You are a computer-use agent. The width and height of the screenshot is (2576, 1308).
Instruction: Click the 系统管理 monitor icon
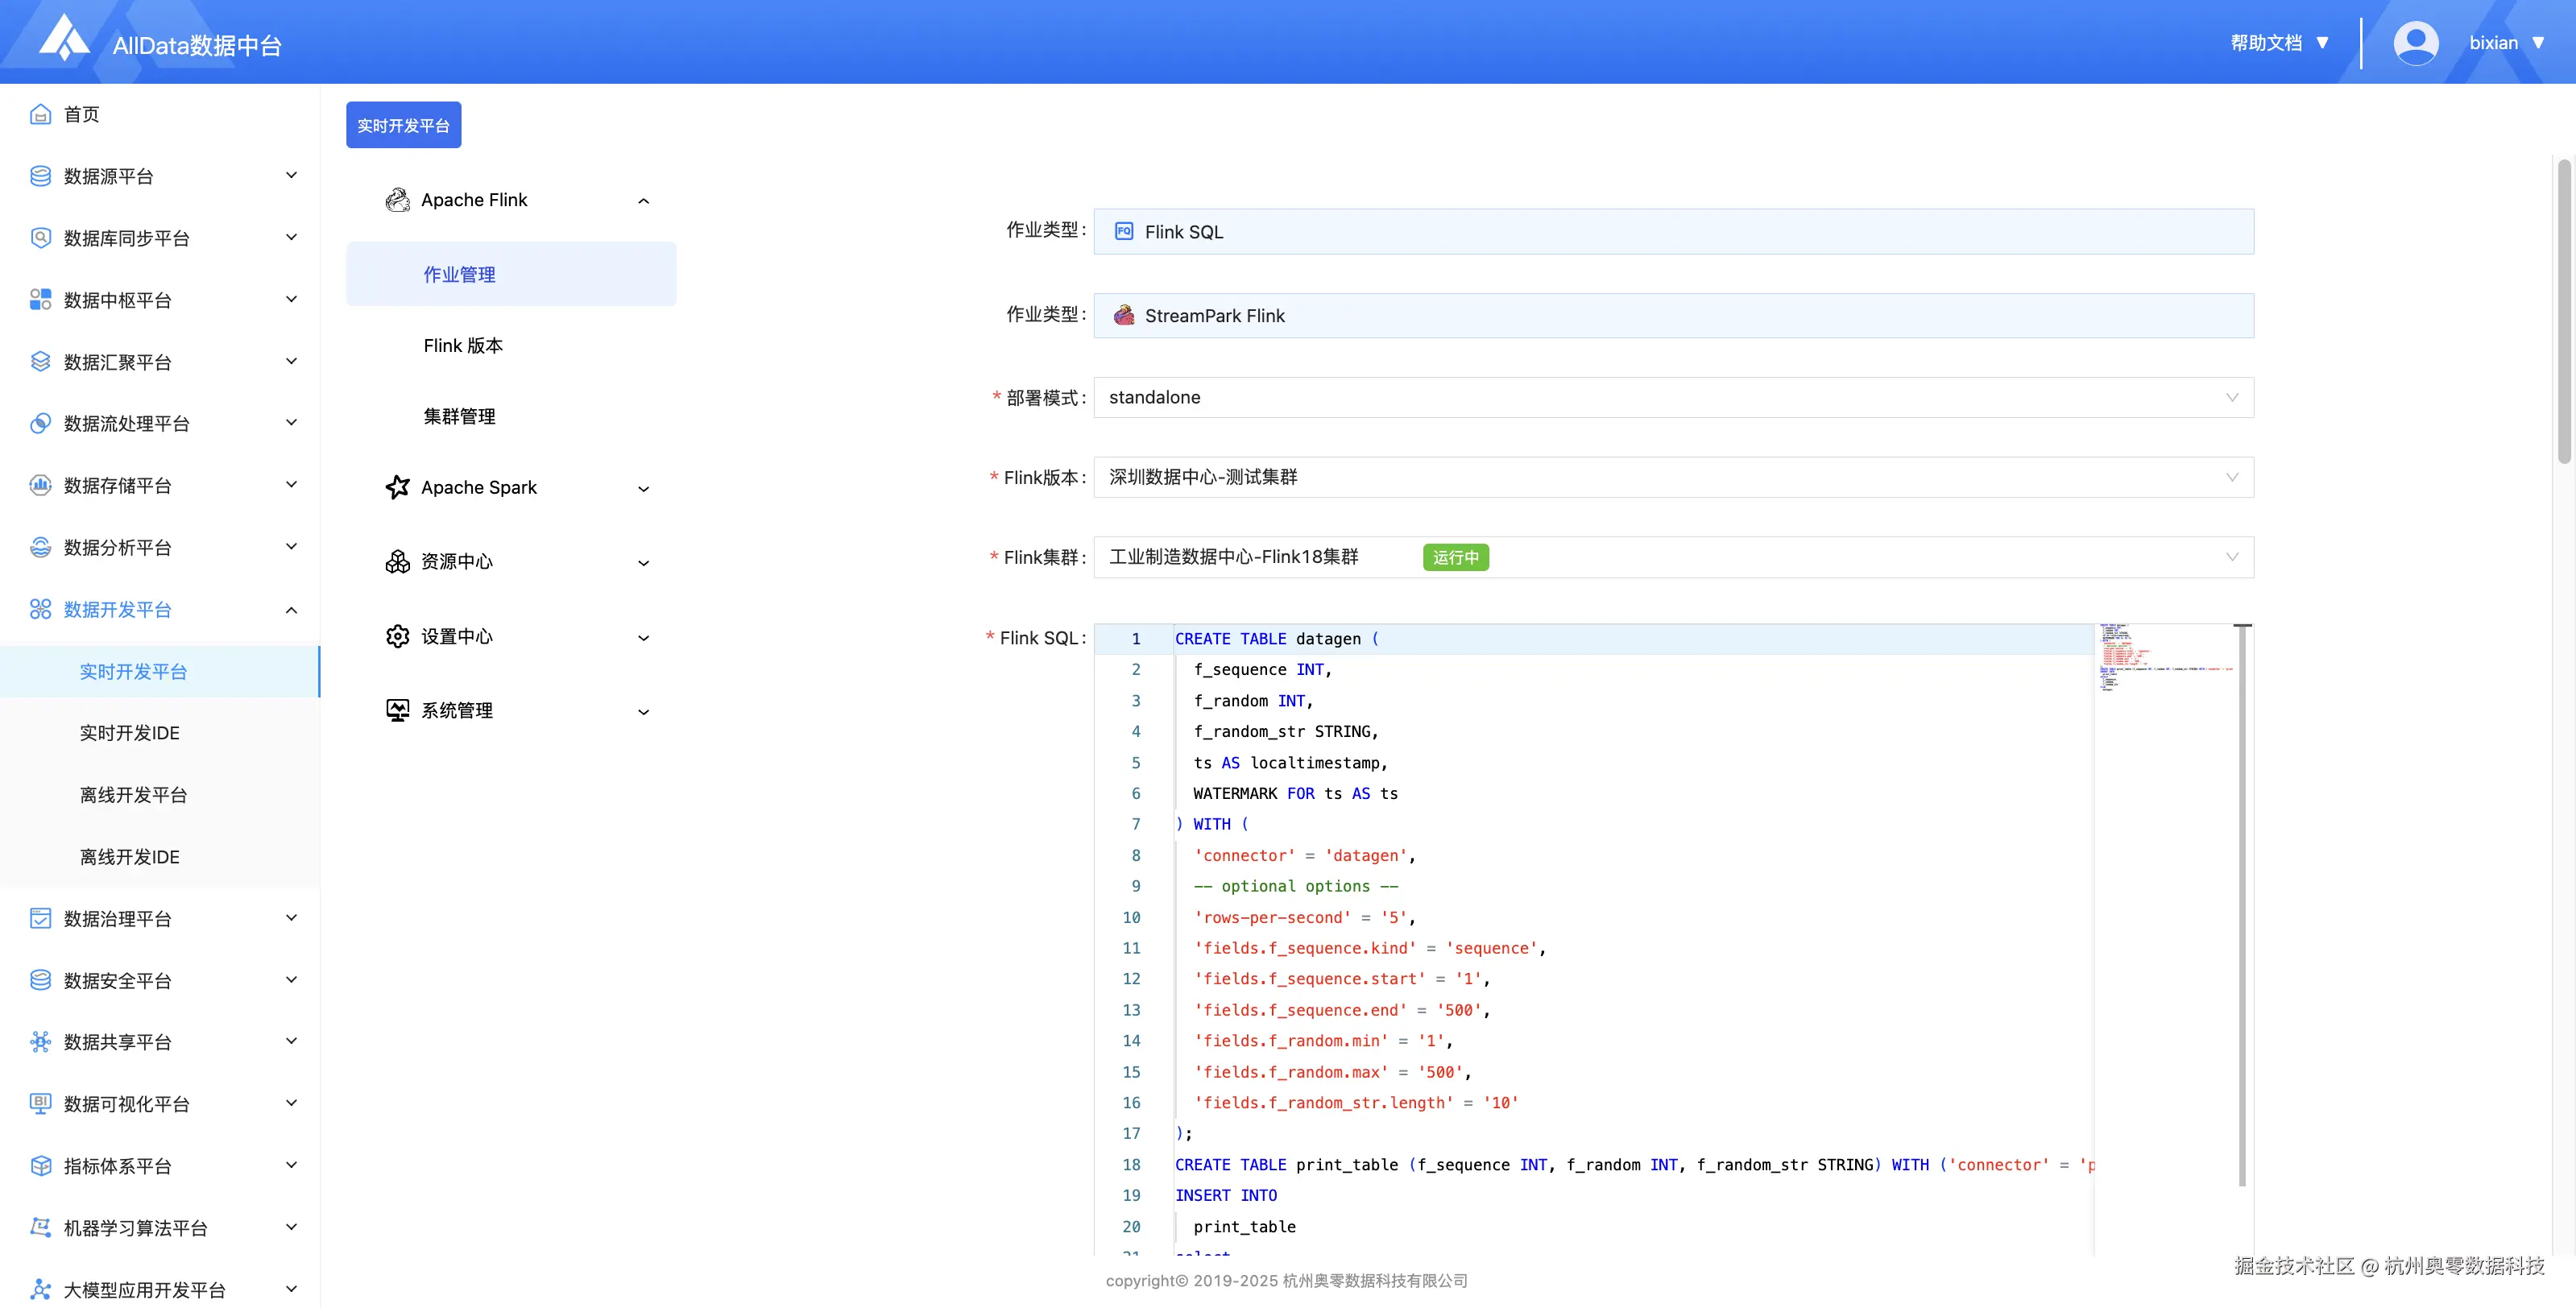pyautogui.click(x=397, y=710)
